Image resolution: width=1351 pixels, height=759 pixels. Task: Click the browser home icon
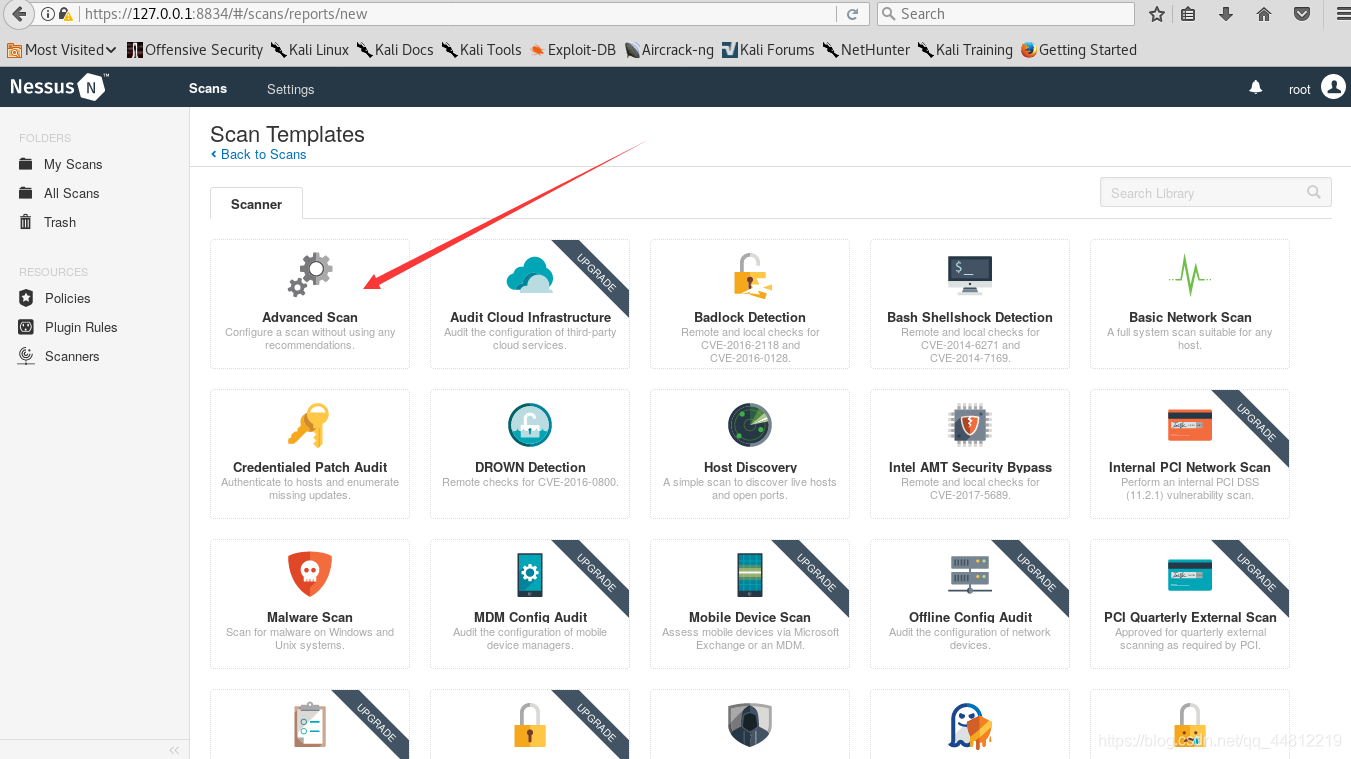1264,14
